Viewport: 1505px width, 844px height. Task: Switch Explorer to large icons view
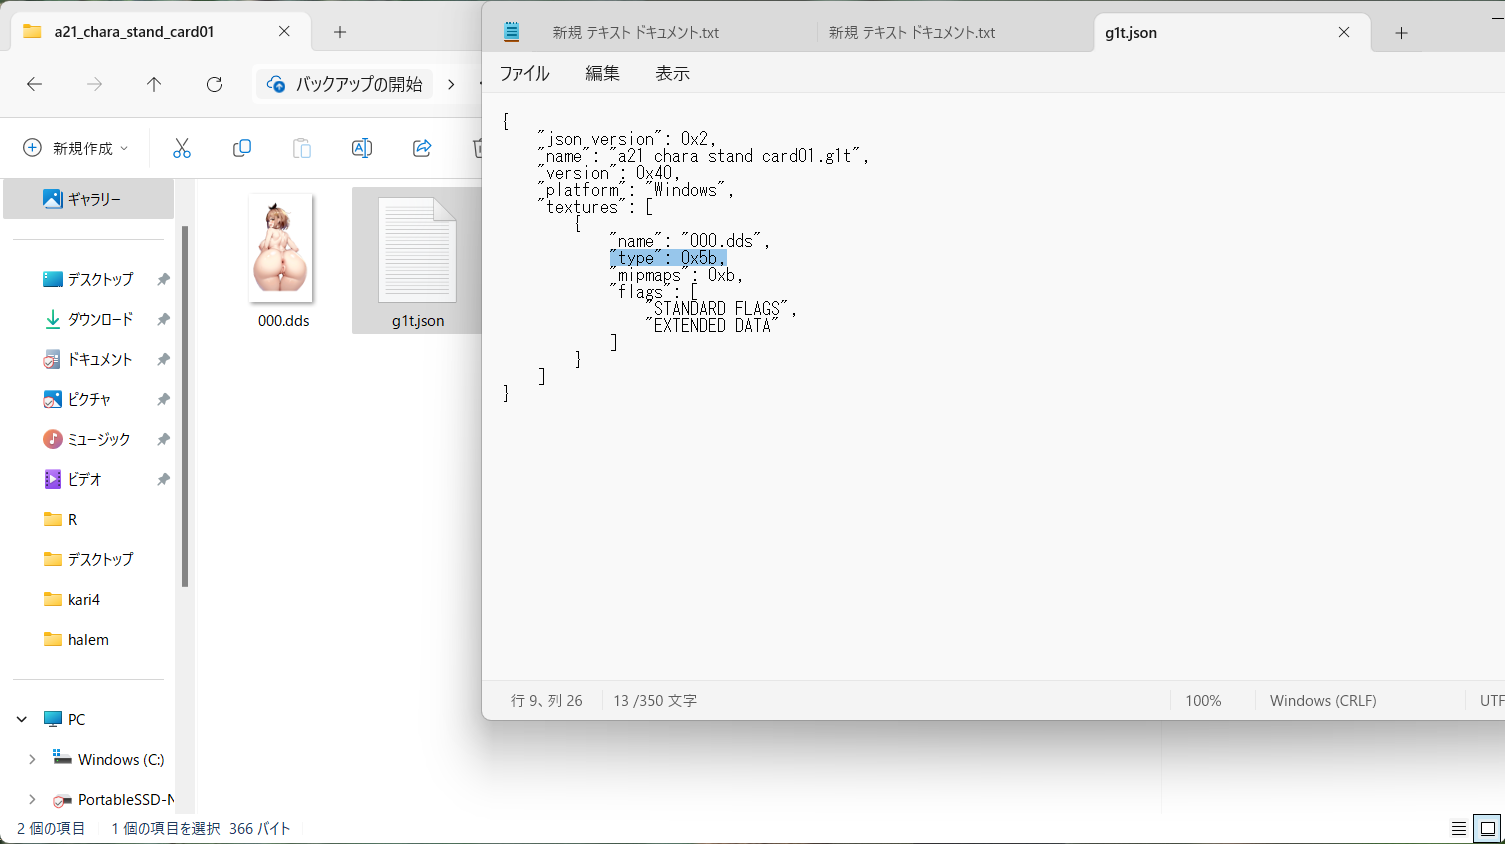[1487, 828]
